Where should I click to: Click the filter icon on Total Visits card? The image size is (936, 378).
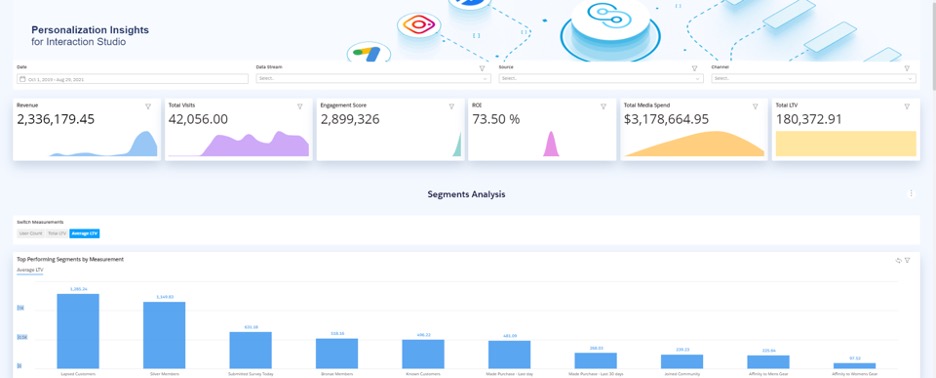click(300, 106)
